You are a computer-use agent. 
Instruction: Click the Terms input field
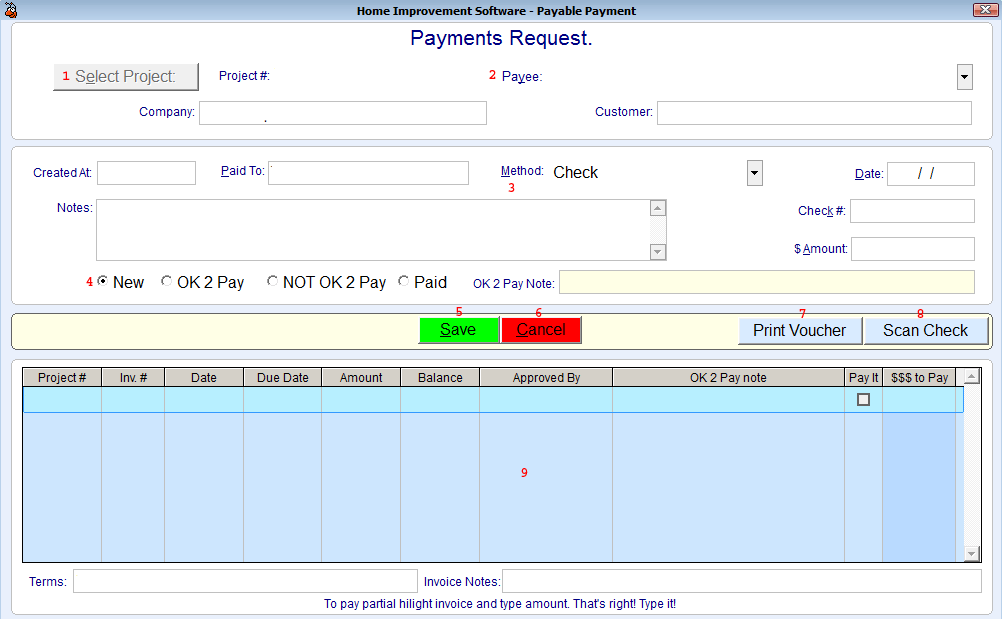tap(245, 581)
